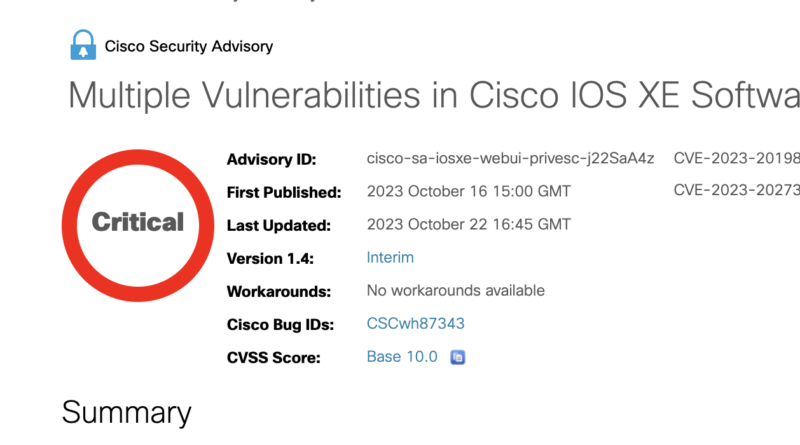Viewport: 800px width, 445px height.
Task: Click the Advisory ID label
Action: point(271,160)
